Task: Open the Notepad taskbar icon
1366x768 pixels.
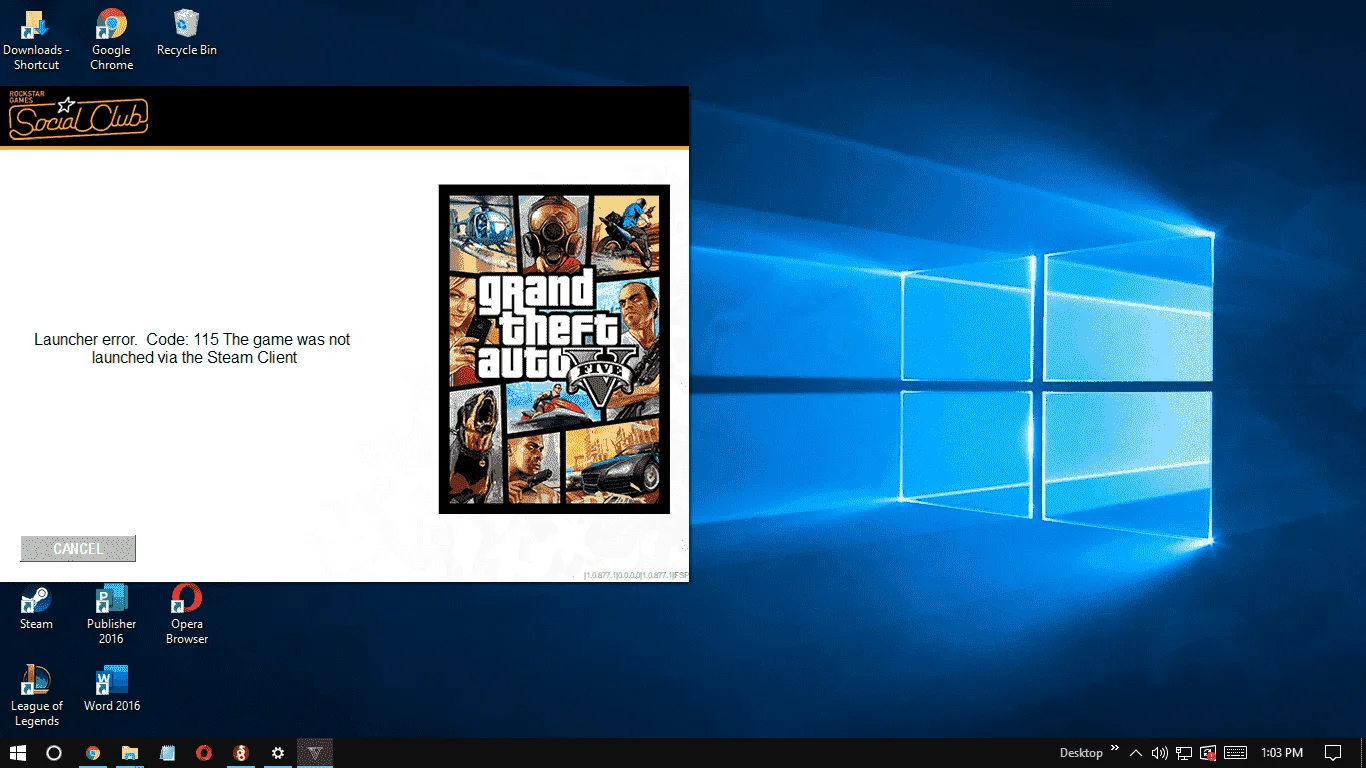Action: coord(167,753)
